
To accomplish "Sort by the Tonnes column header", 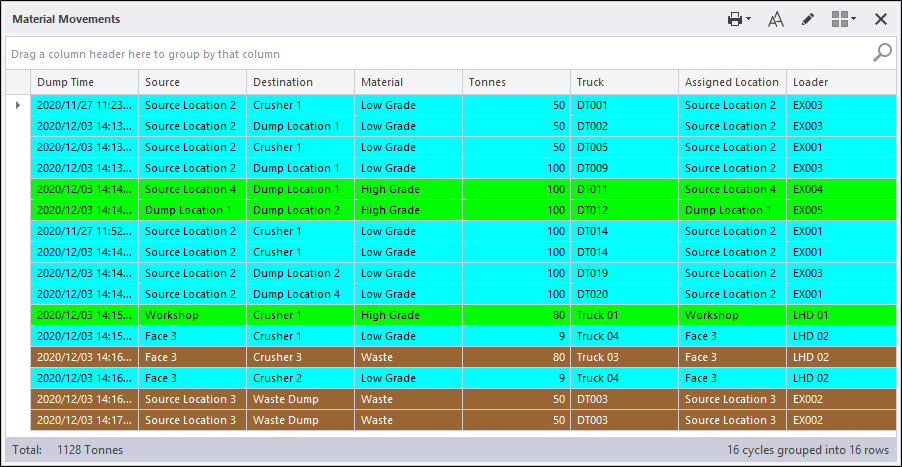I will tap(517, 82).
